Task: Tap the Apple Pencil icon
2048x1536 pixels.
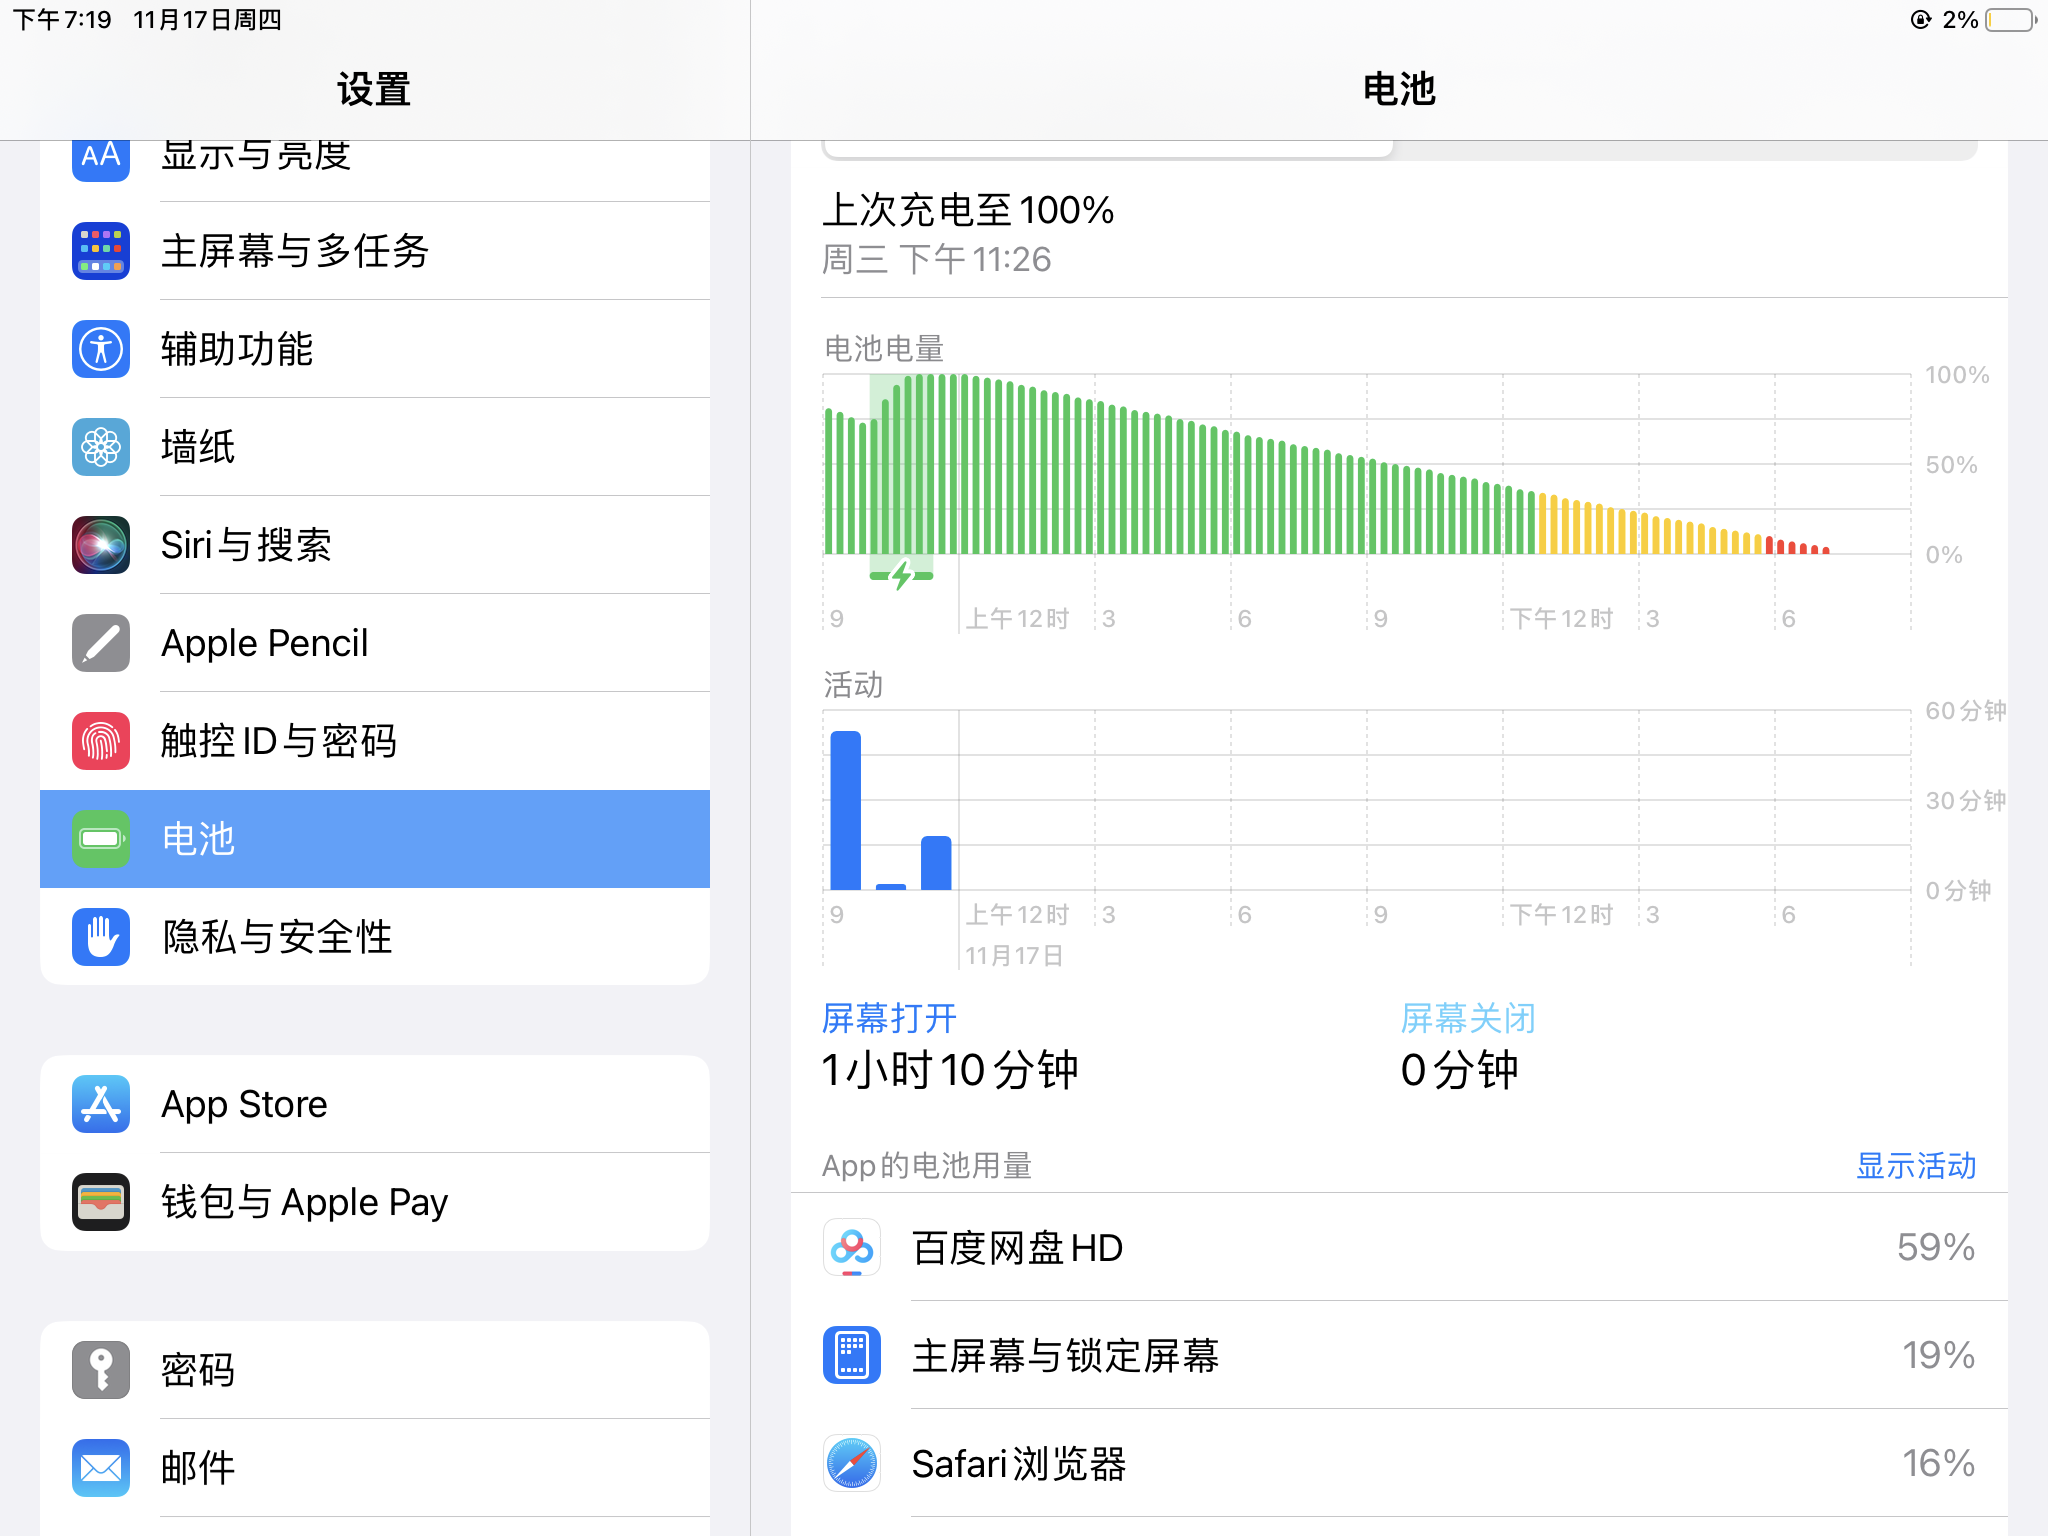Action: tap(101, 643)
